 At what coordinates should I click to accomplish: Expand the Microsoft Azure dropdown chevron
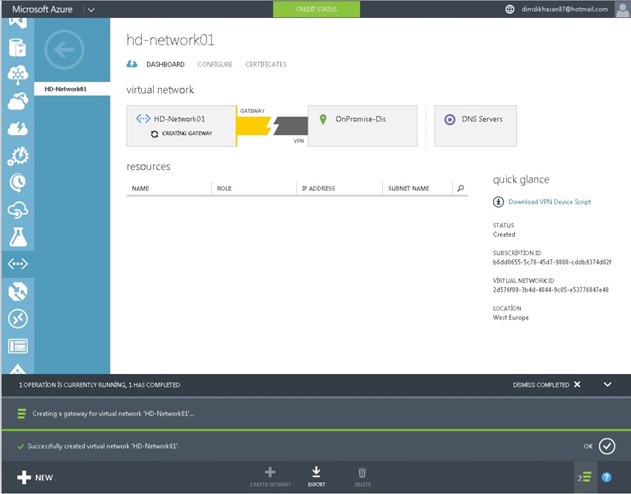(x=91, y=10)
